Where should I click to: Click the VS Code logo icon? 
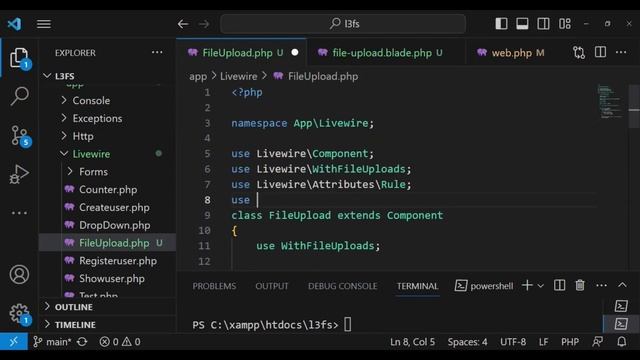[14, 24]
